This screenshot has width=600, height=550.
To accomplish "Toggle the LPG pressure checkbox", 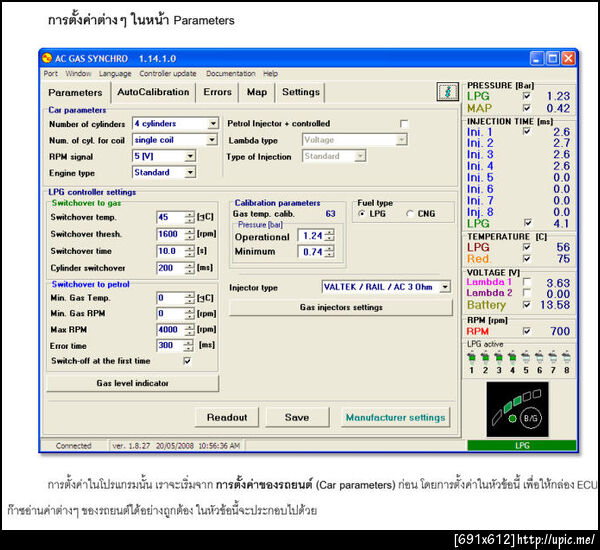I will pos(527,96).
